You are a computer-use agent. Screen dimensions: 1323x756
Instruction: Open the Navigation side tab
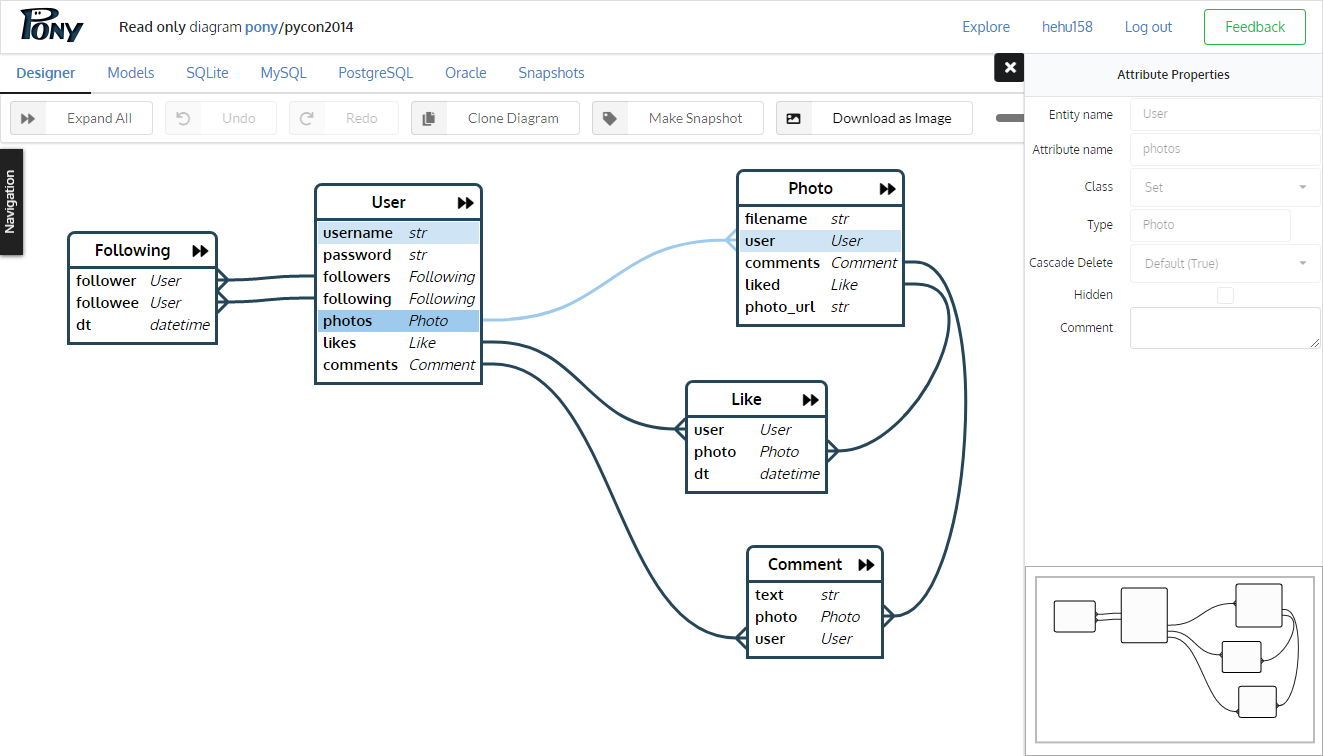point(11,202)
